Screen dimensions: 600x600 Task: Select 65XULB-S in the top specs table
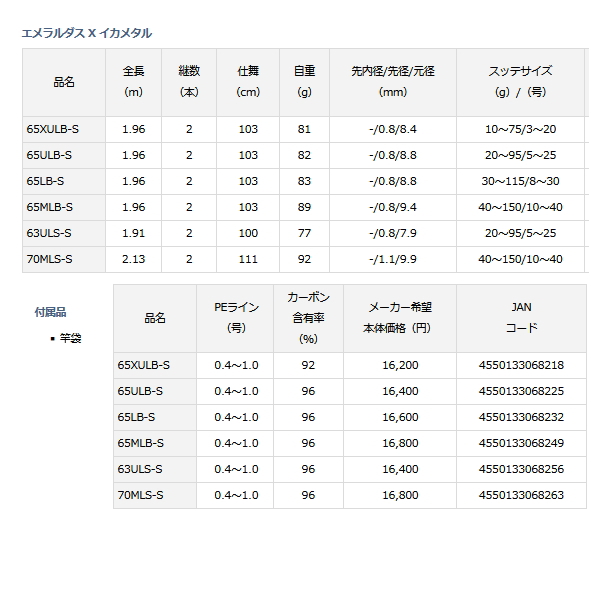pos(52,129)
